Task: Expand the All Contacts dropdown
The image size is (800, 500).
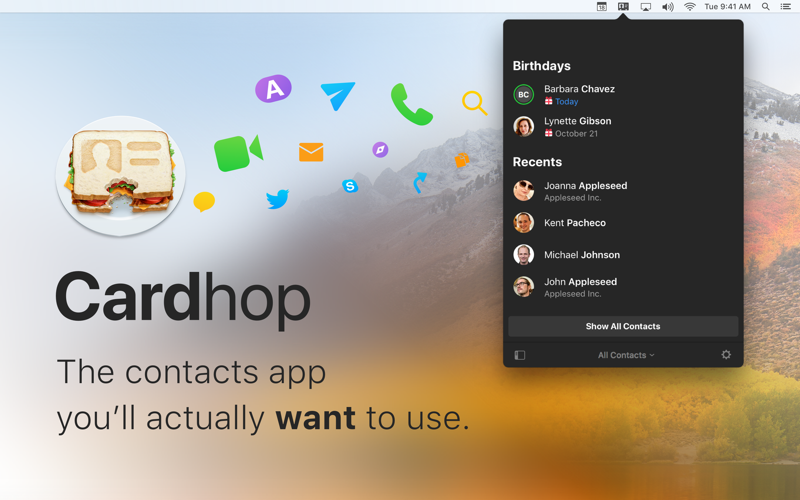Action: 626,355
